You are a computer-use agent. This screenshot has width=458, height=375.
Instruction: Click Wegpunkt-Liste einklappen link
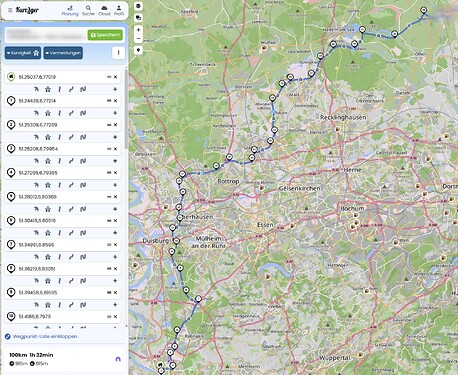tap(45, 336)
